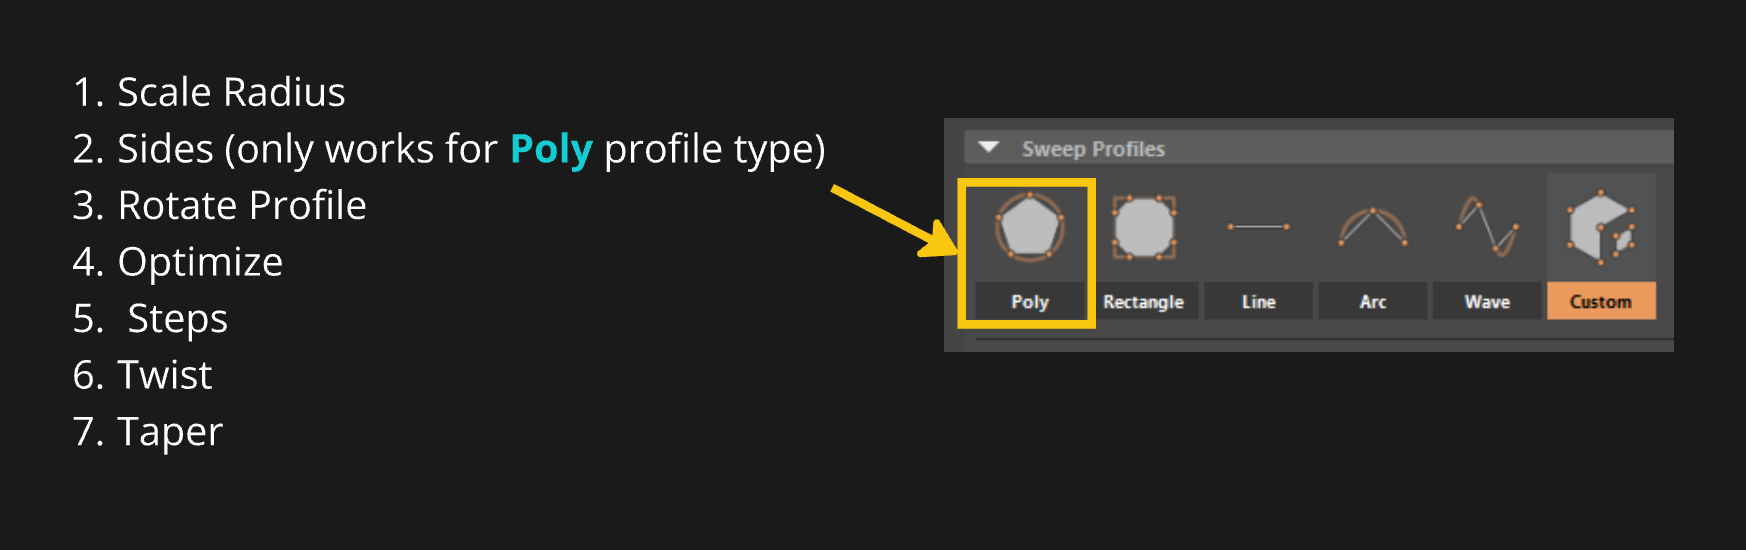Collapse the Sweep Profiles section triangle
This screenshot has height=550, width=1746.
coord(989,148)
